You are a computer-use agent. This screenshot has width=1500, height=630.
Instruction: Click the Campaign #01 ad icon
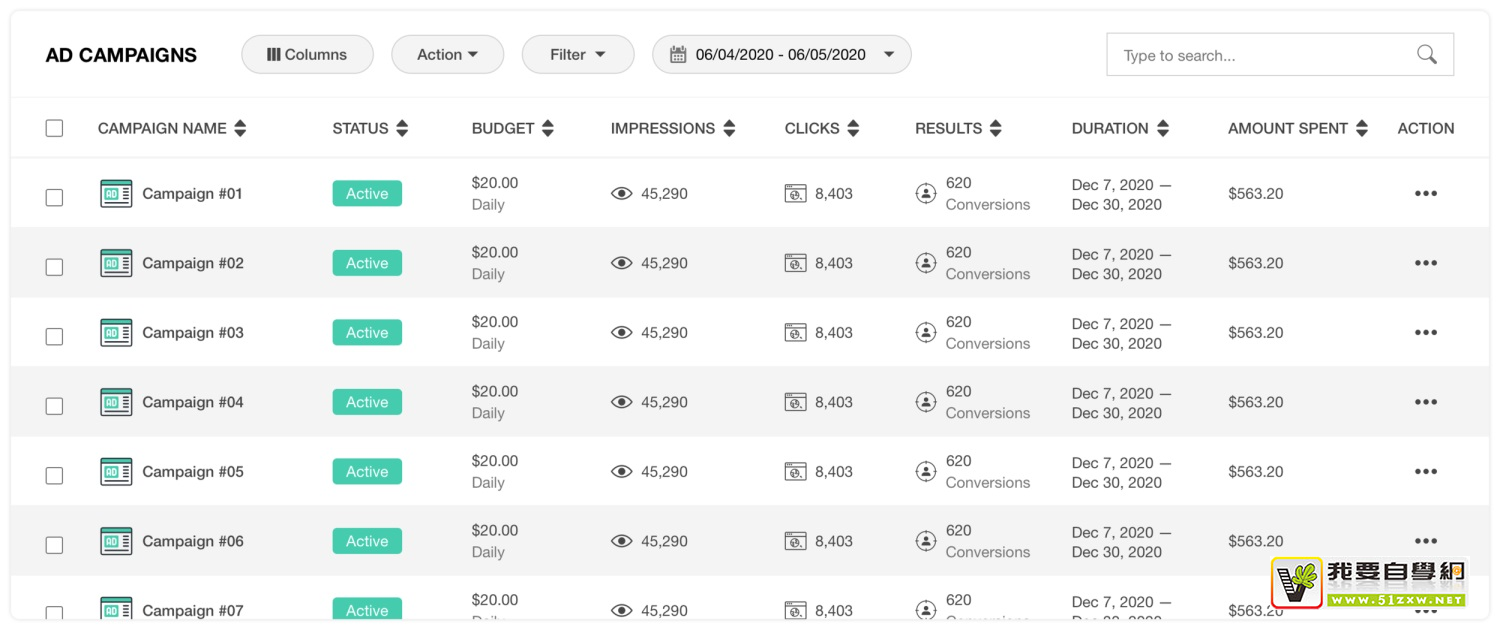[x=116, y=194]
